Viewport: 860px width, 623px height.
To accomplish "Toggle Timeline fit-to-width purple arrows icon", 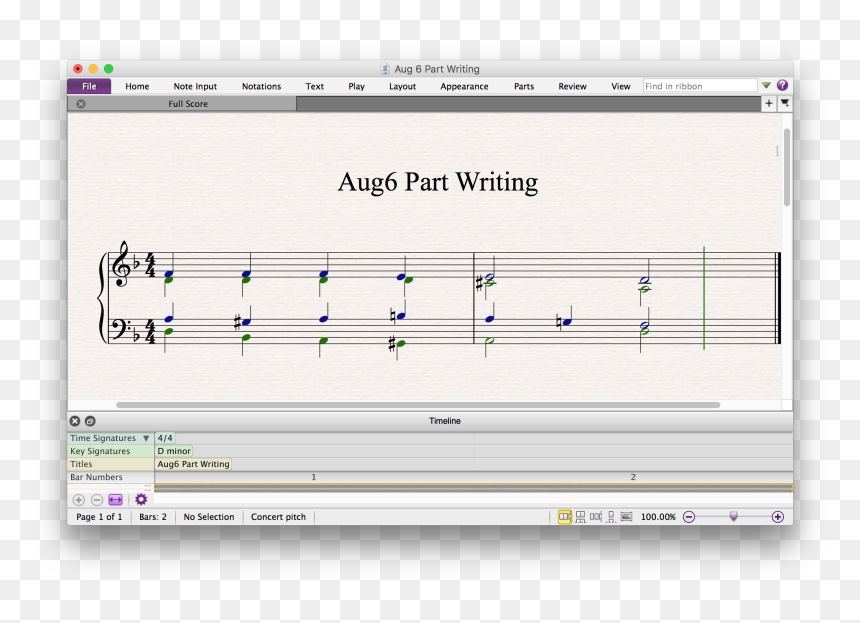I will click(115, 500).
